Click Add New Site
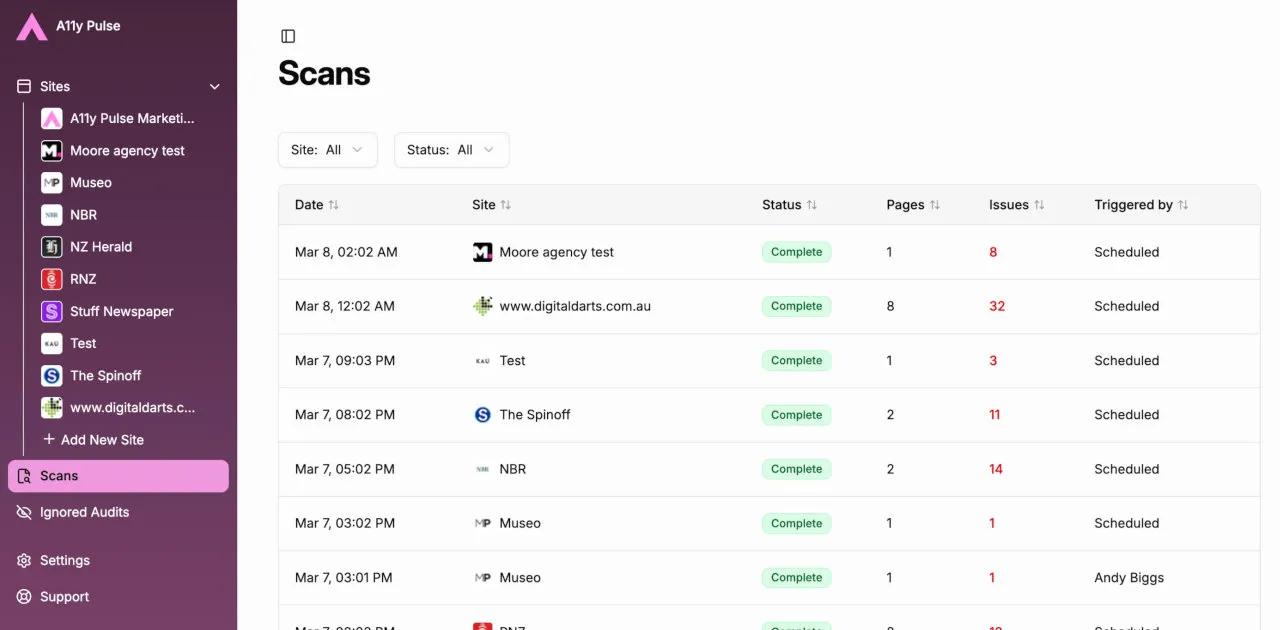The width and height of the screenshot is (1280, 630). (x=93, y=439)
